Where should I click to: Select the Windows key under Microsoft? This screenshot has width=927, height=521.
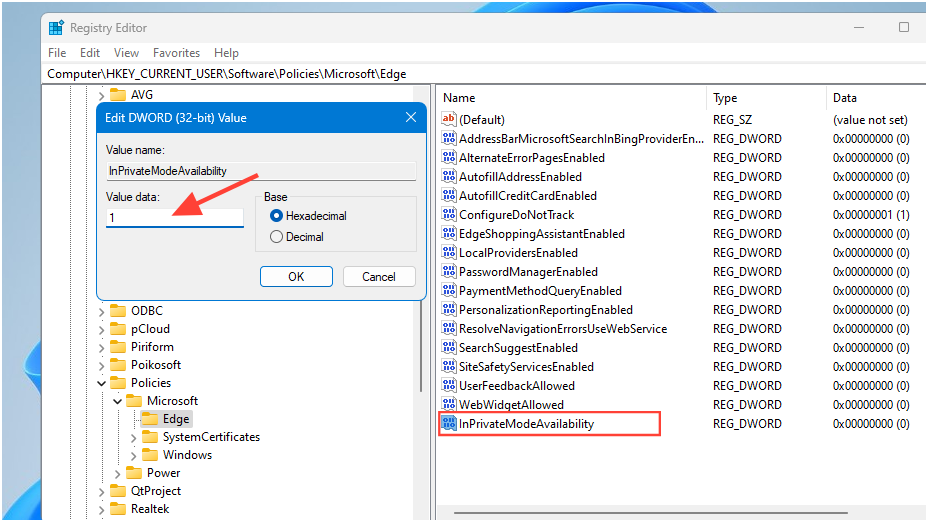[187, 455]
